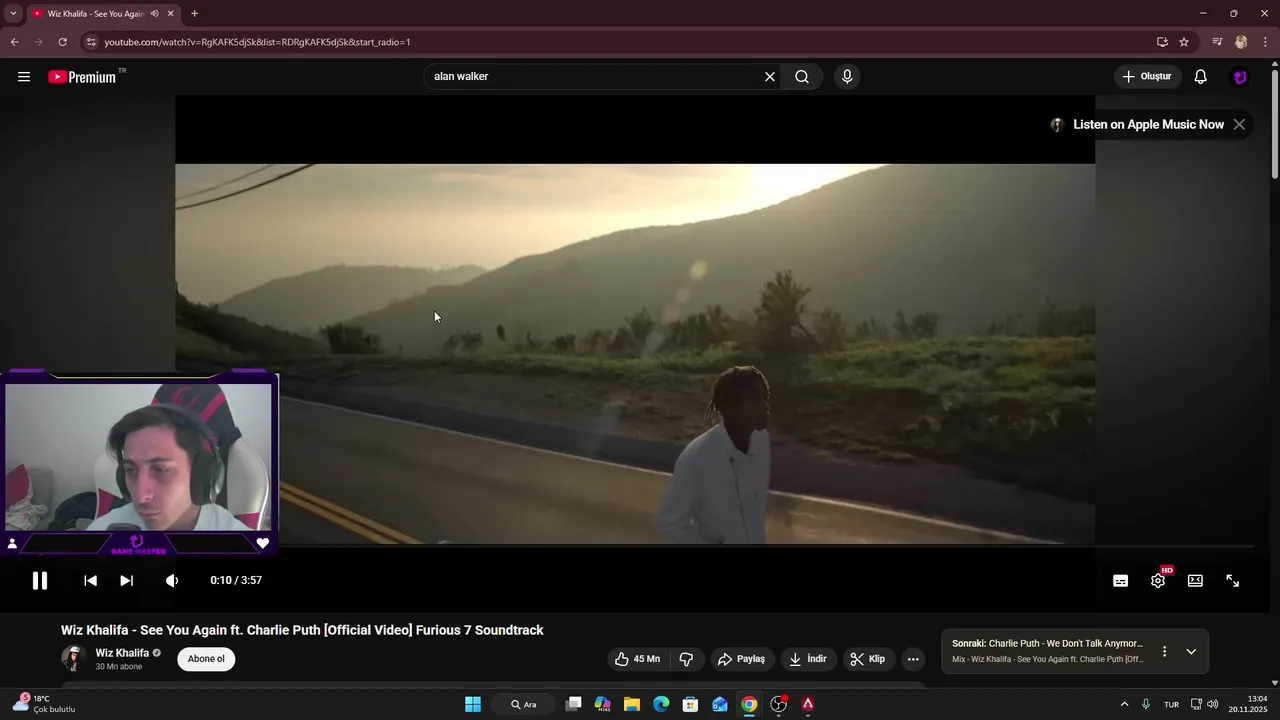
Task: Open YouTube account avatar menu
Action: pyautogui.click(x=1240, y=77)
